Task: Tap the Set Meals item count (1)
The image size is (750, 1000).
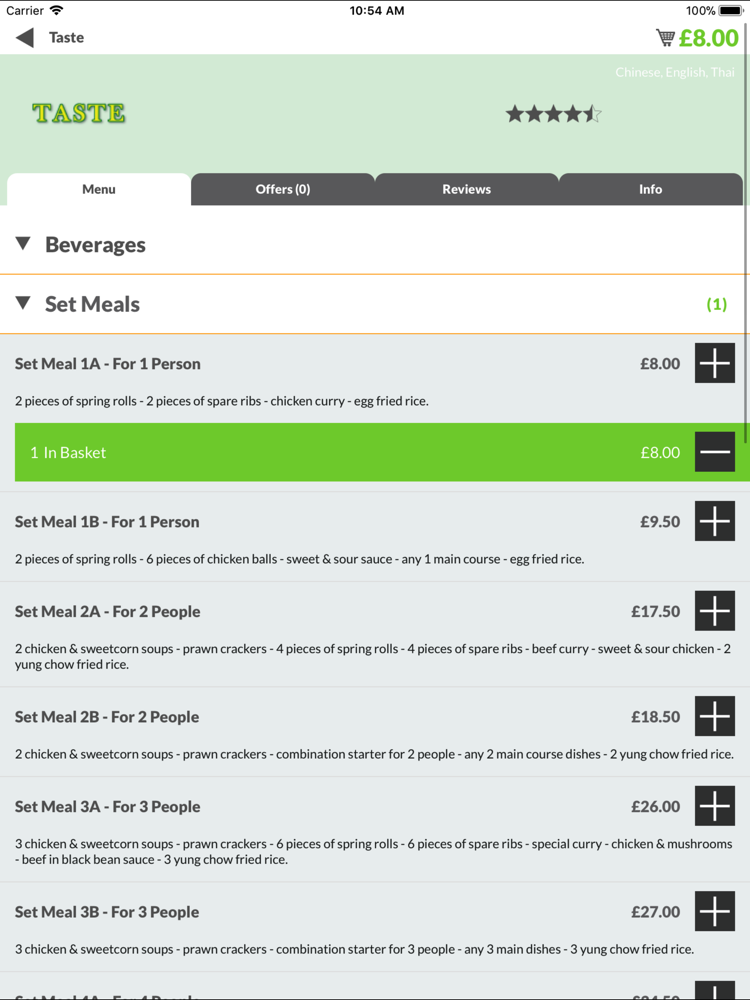Action: click(717, 304)
